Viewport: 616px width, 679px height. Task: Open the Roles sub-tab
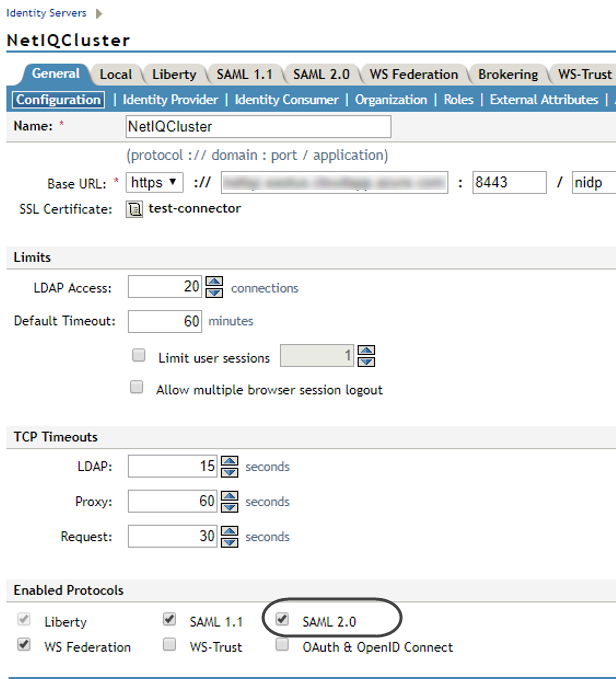[x=458, y=100]
